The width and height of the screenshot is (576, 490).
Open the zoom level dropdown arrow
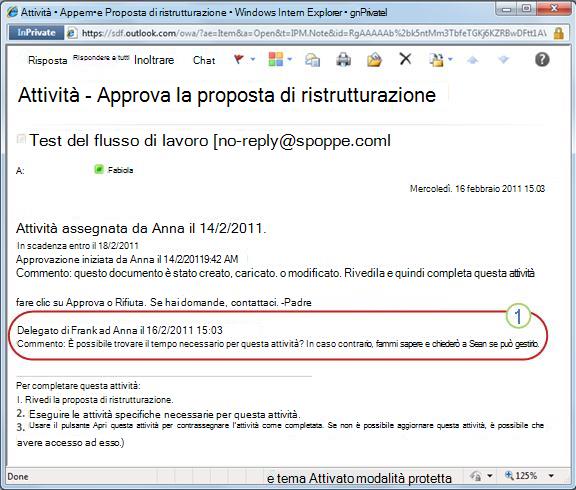coord(551,476)
